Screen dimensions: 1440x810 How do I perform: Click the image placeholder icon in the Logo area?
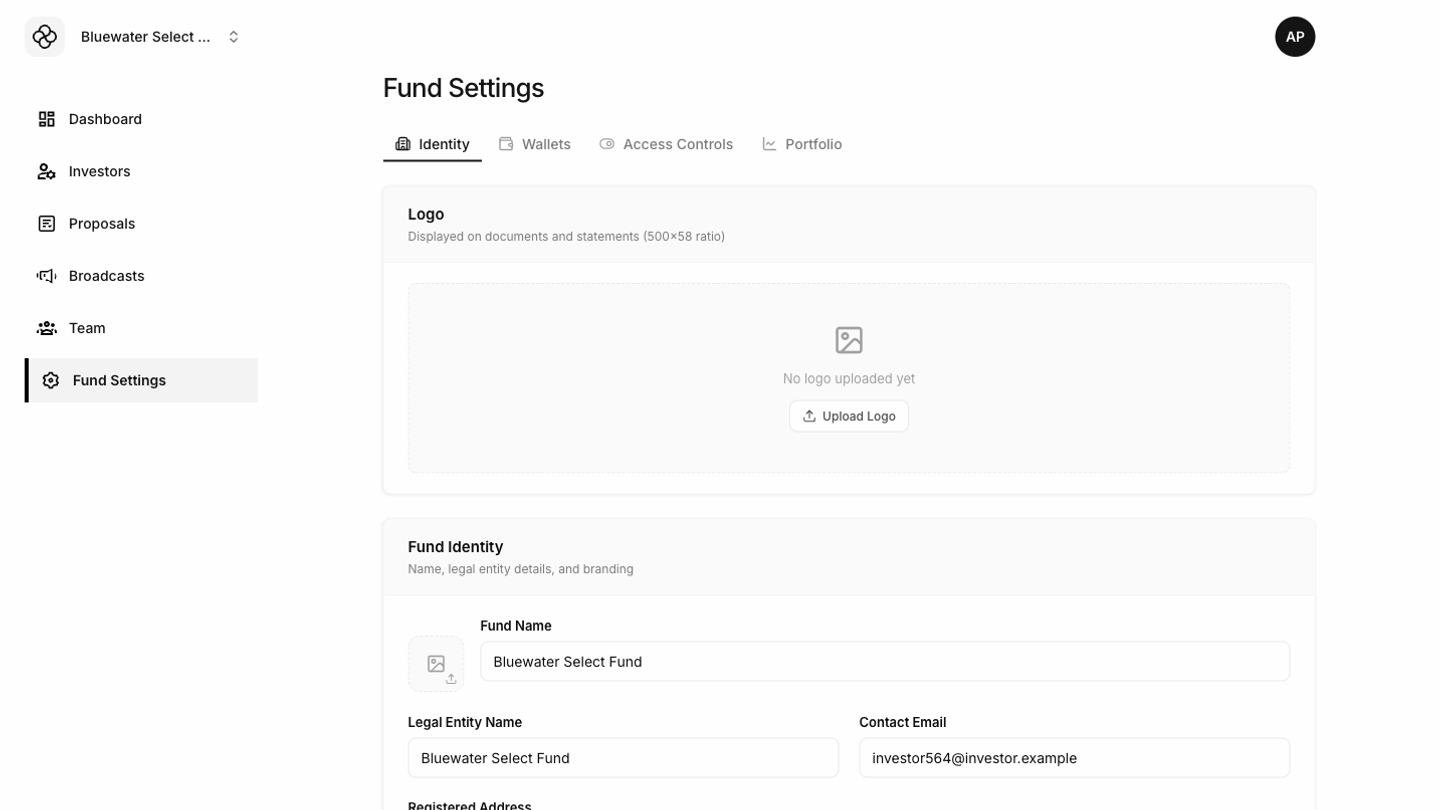(848, 340)
